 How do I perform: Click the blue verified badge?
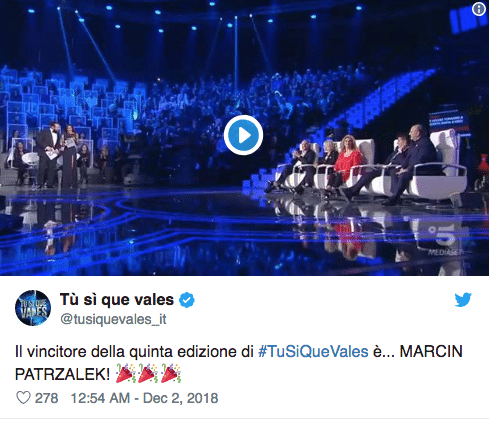[187, 300]
